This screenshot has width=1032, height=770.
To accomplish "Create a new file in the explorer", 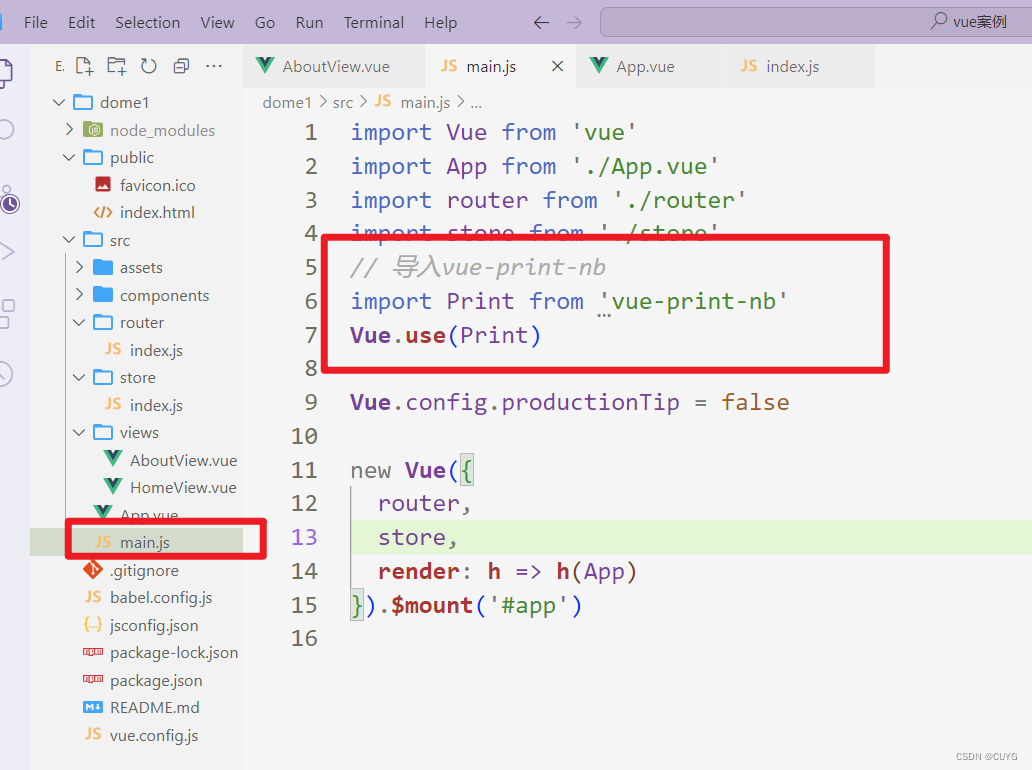I will 84,64.
